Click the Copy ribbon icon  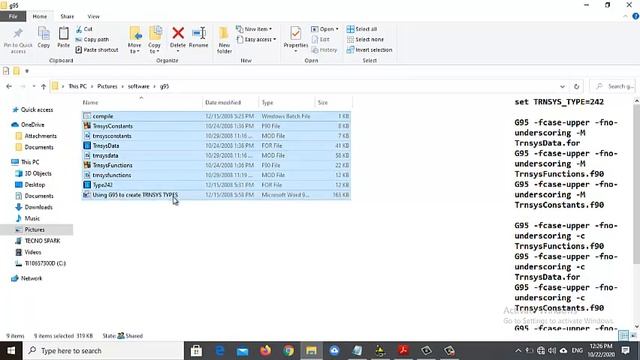[x=43, y=33]
